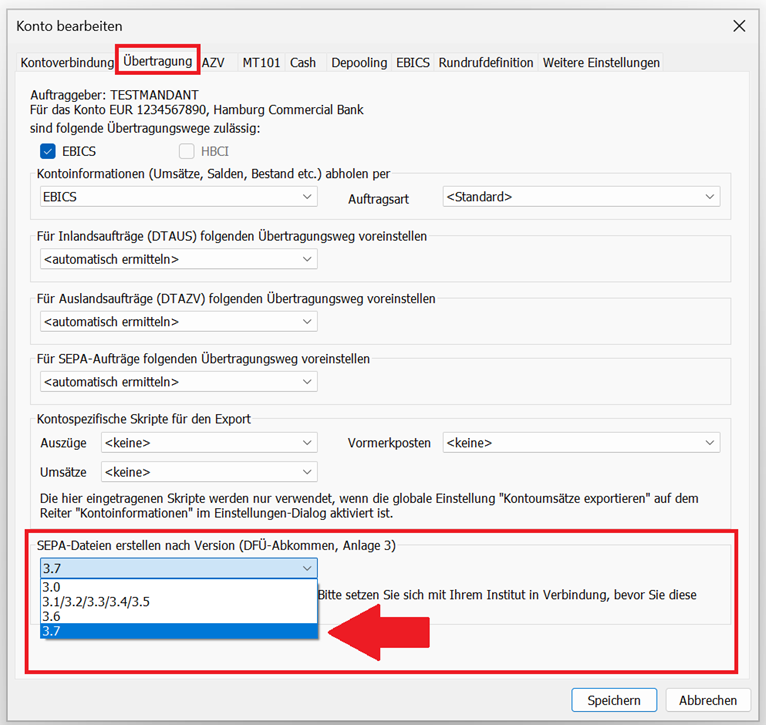
Task: Open Weitere Einstellungen tab
Action: 601,63
